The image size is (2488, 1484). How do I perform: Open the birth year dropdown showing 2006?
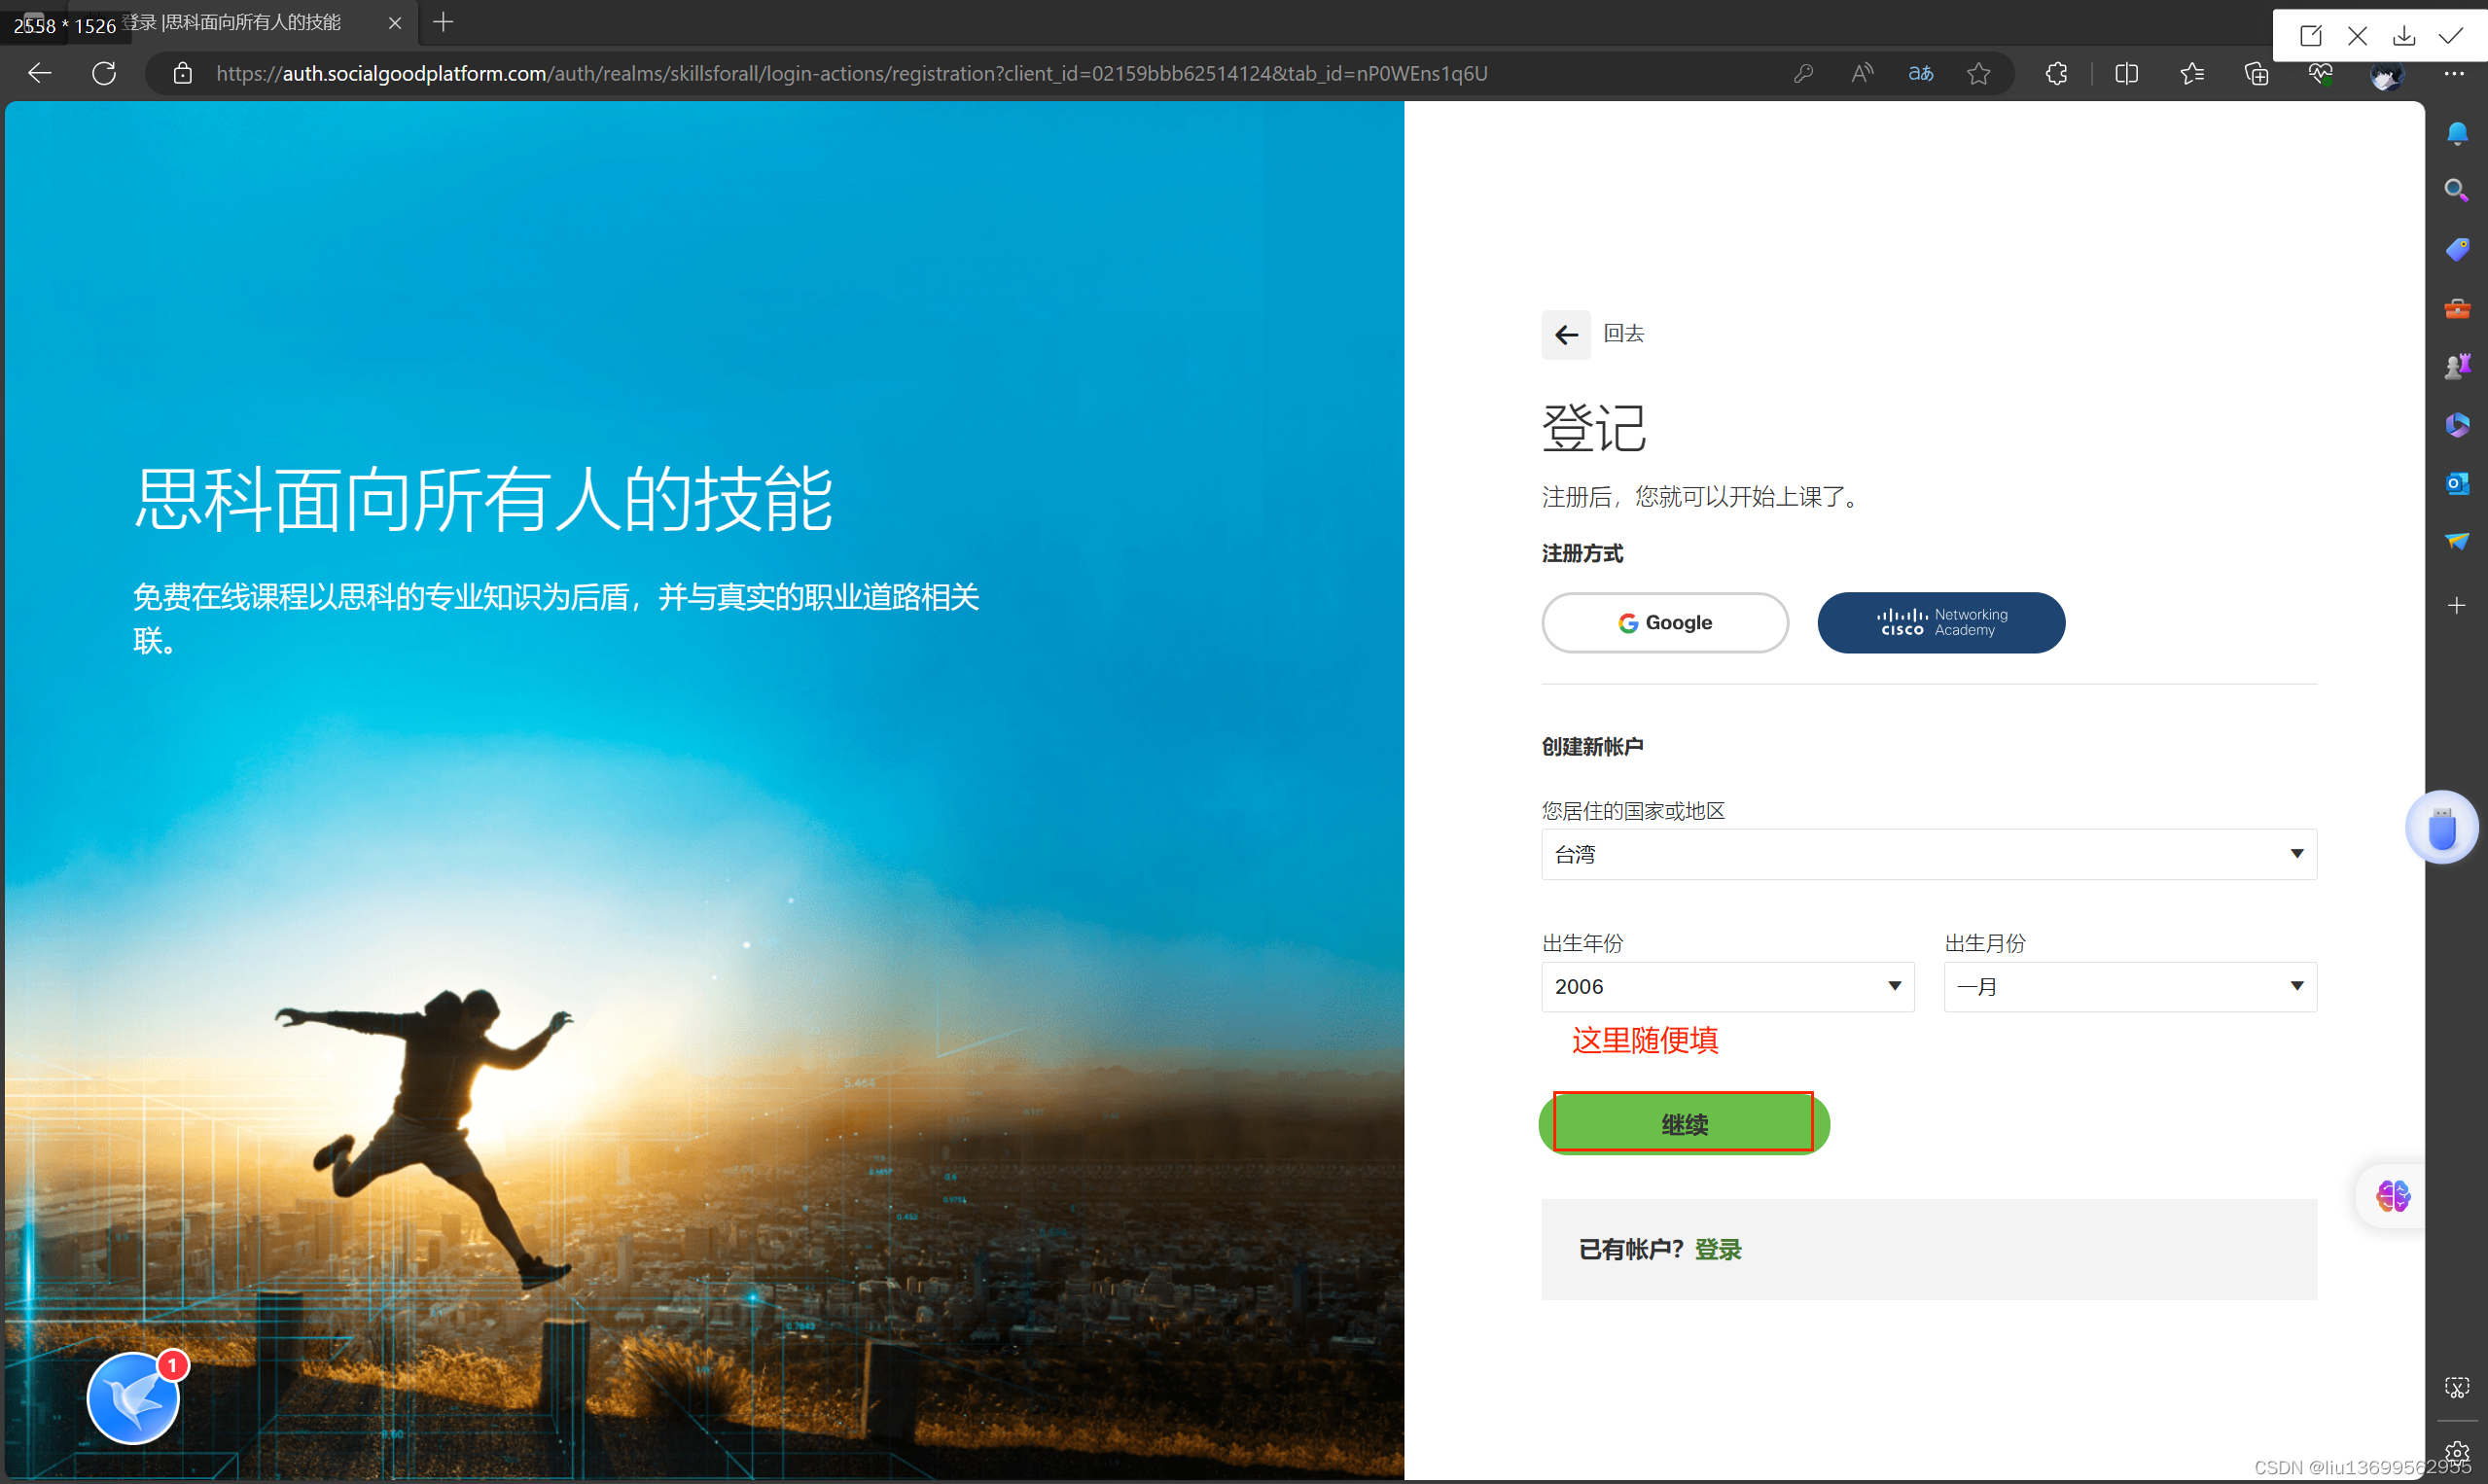point(1727,986)
